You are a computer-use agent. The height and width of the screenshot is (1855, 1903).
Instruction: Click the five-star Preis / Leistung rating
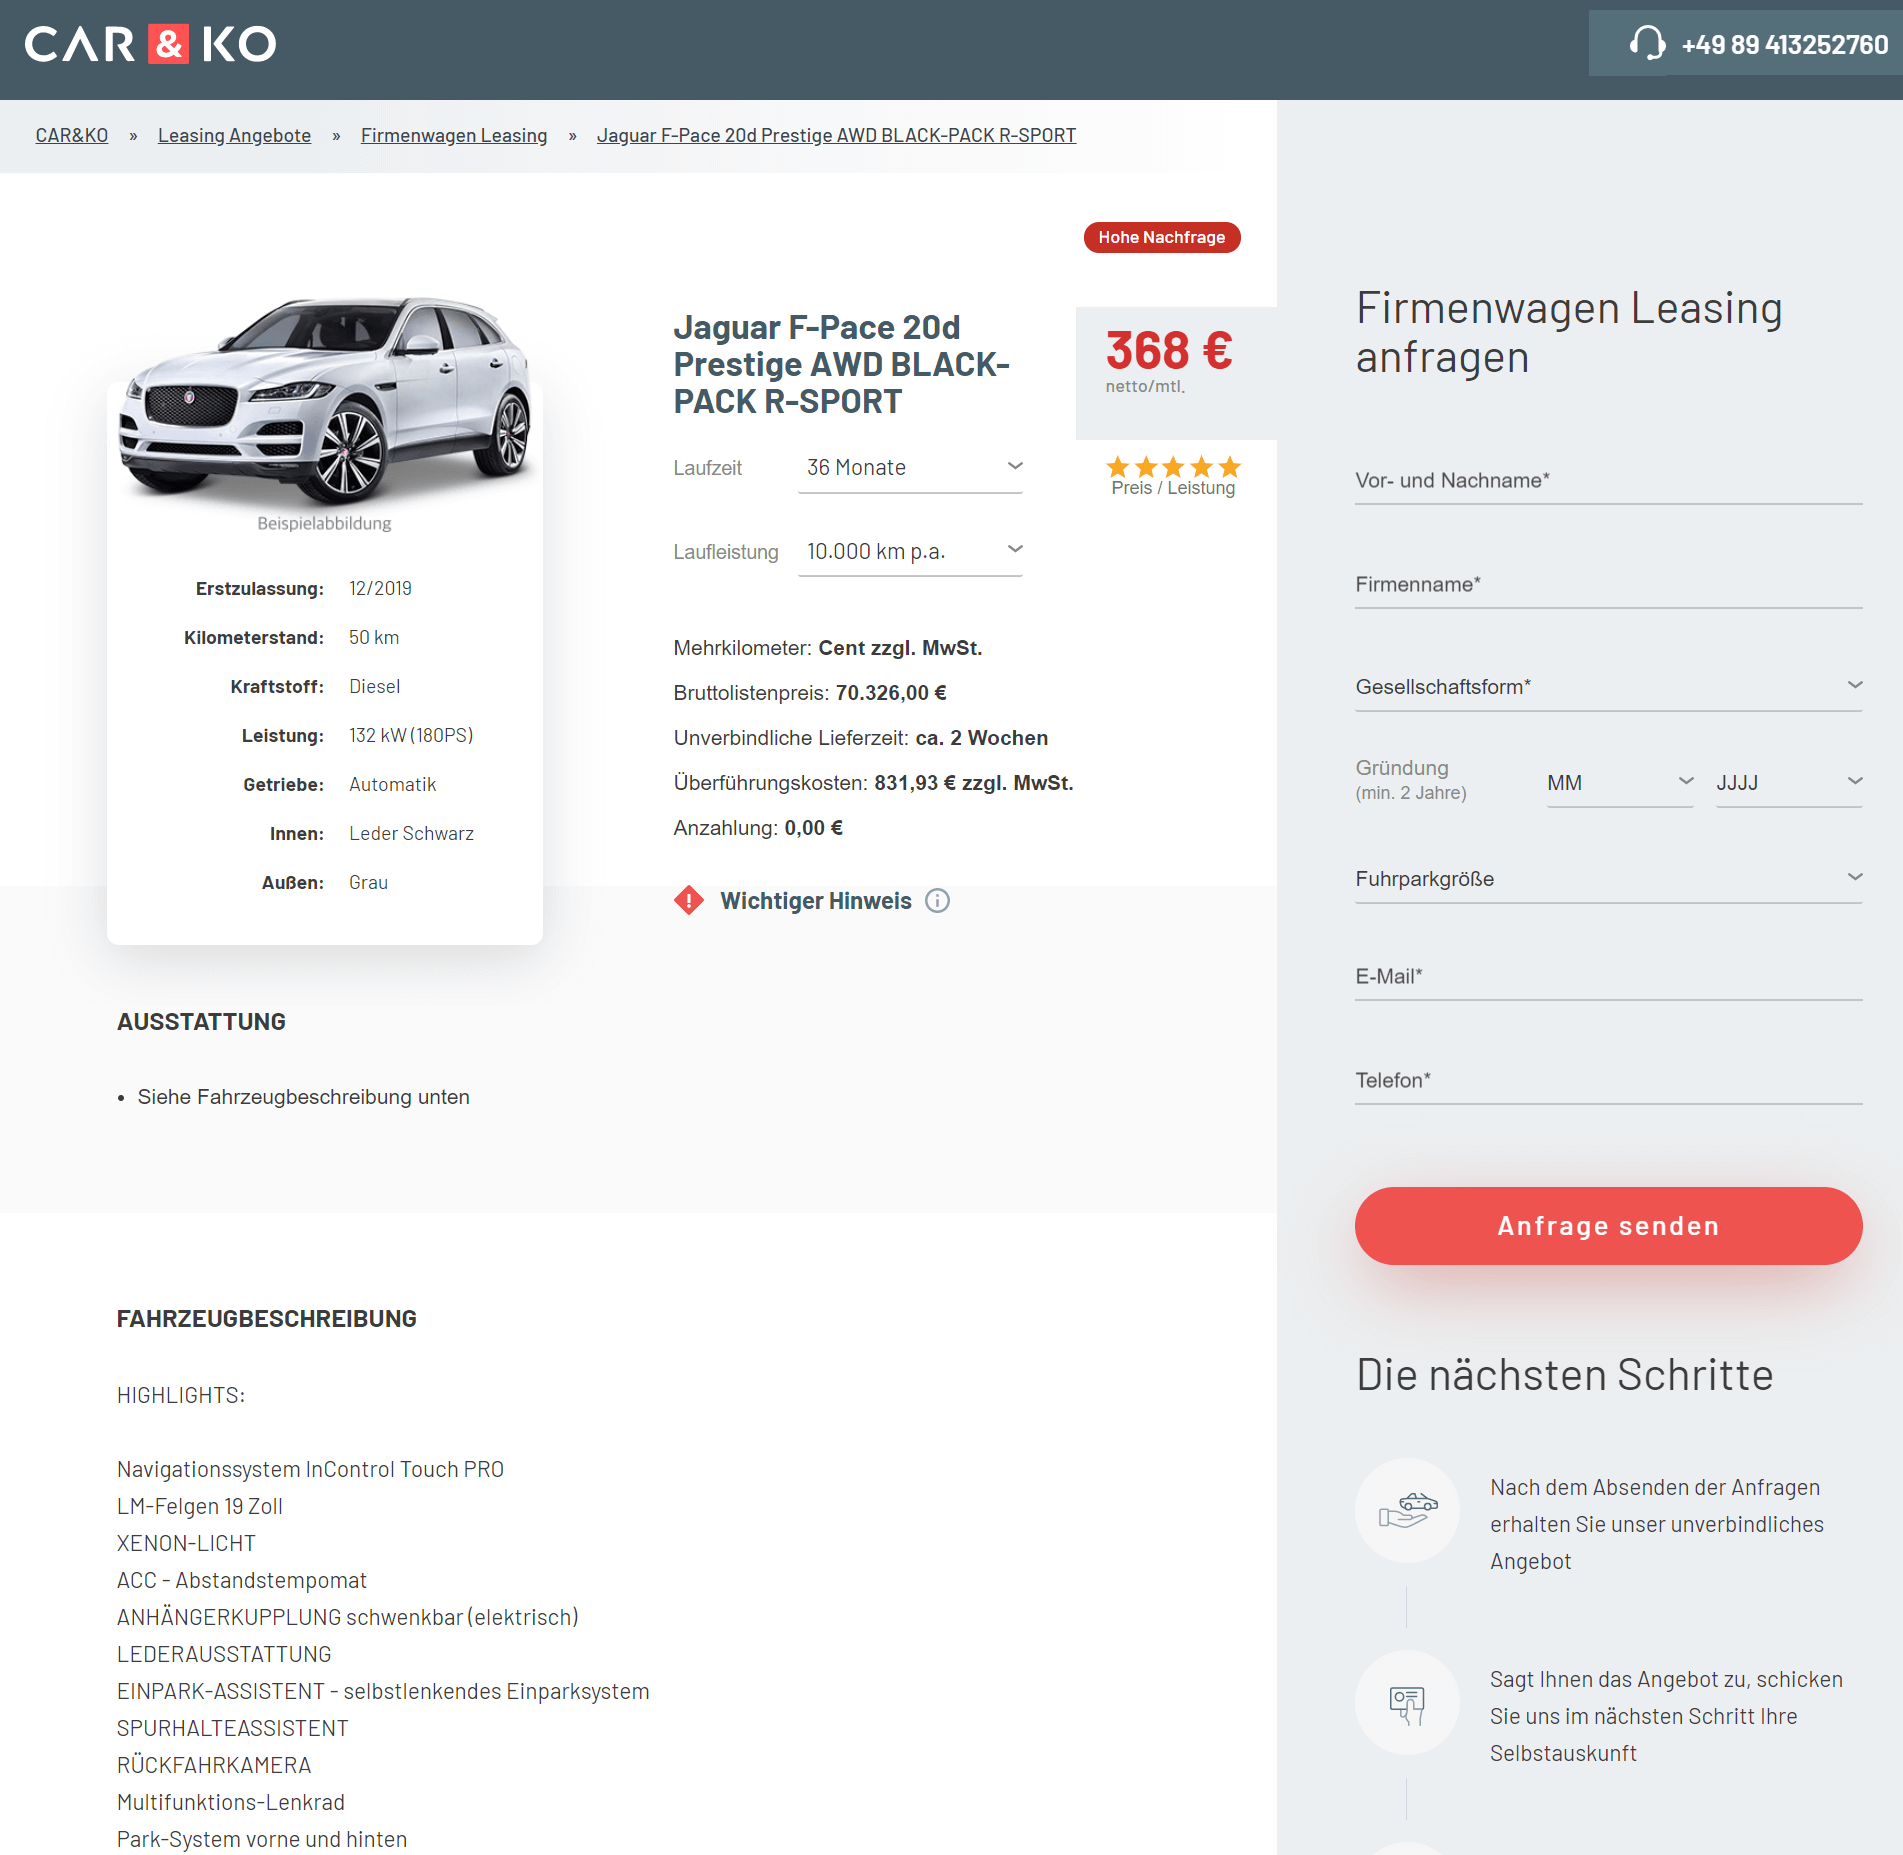click(x=1174, y=467)
